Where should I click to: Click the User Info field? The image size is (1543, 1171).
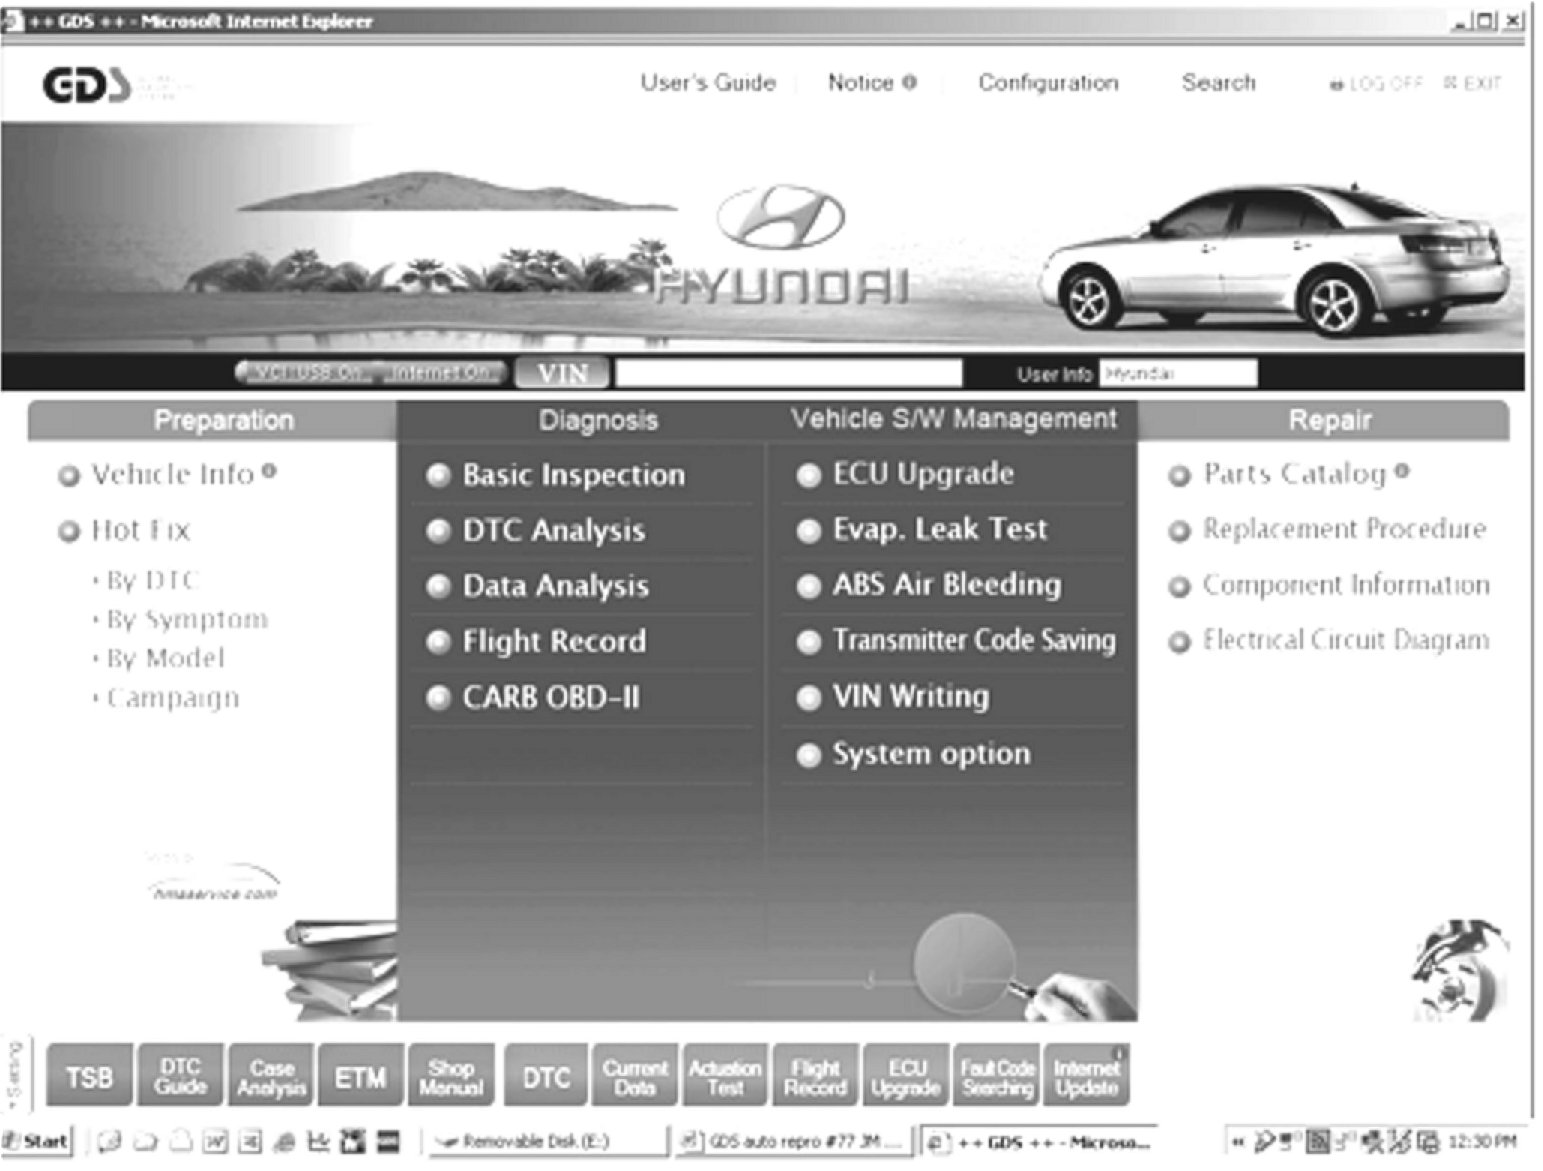click(1178, 373)
